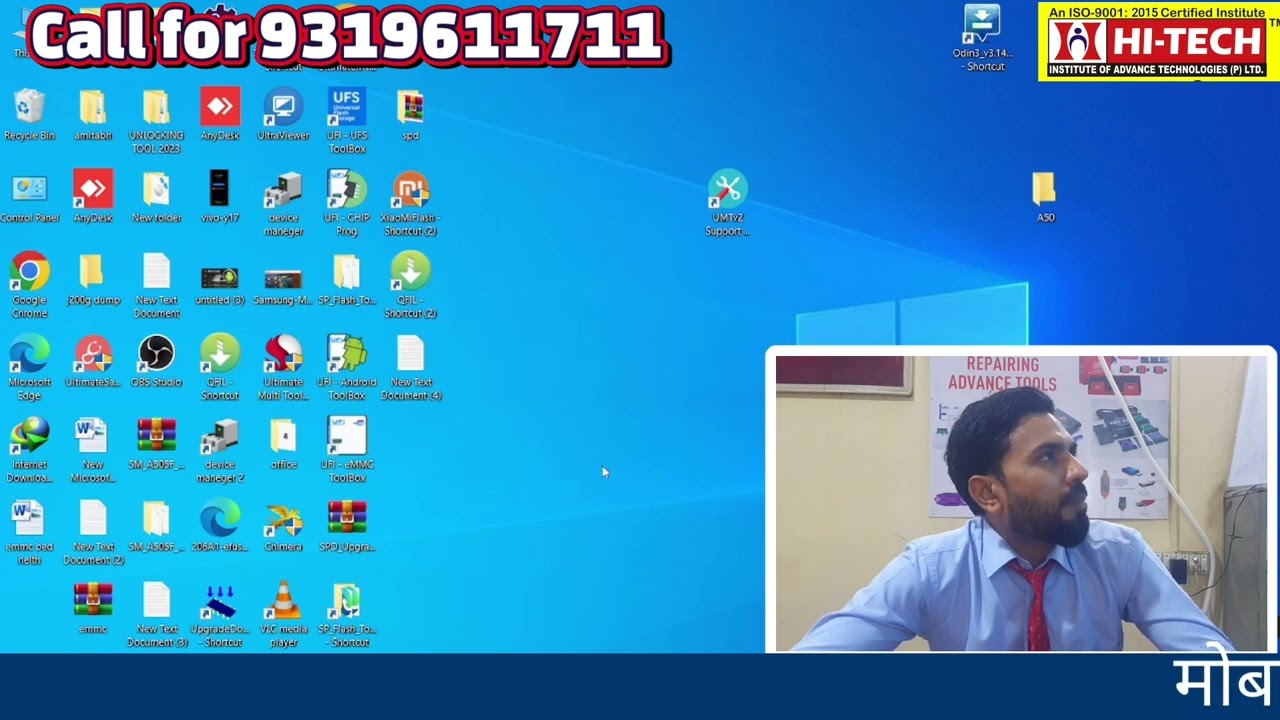Open the UNLOCKING TOOL 2023 folder
Image resolution: width=1280 pixels, height=720 pixels.
click(x=156, y=121)
